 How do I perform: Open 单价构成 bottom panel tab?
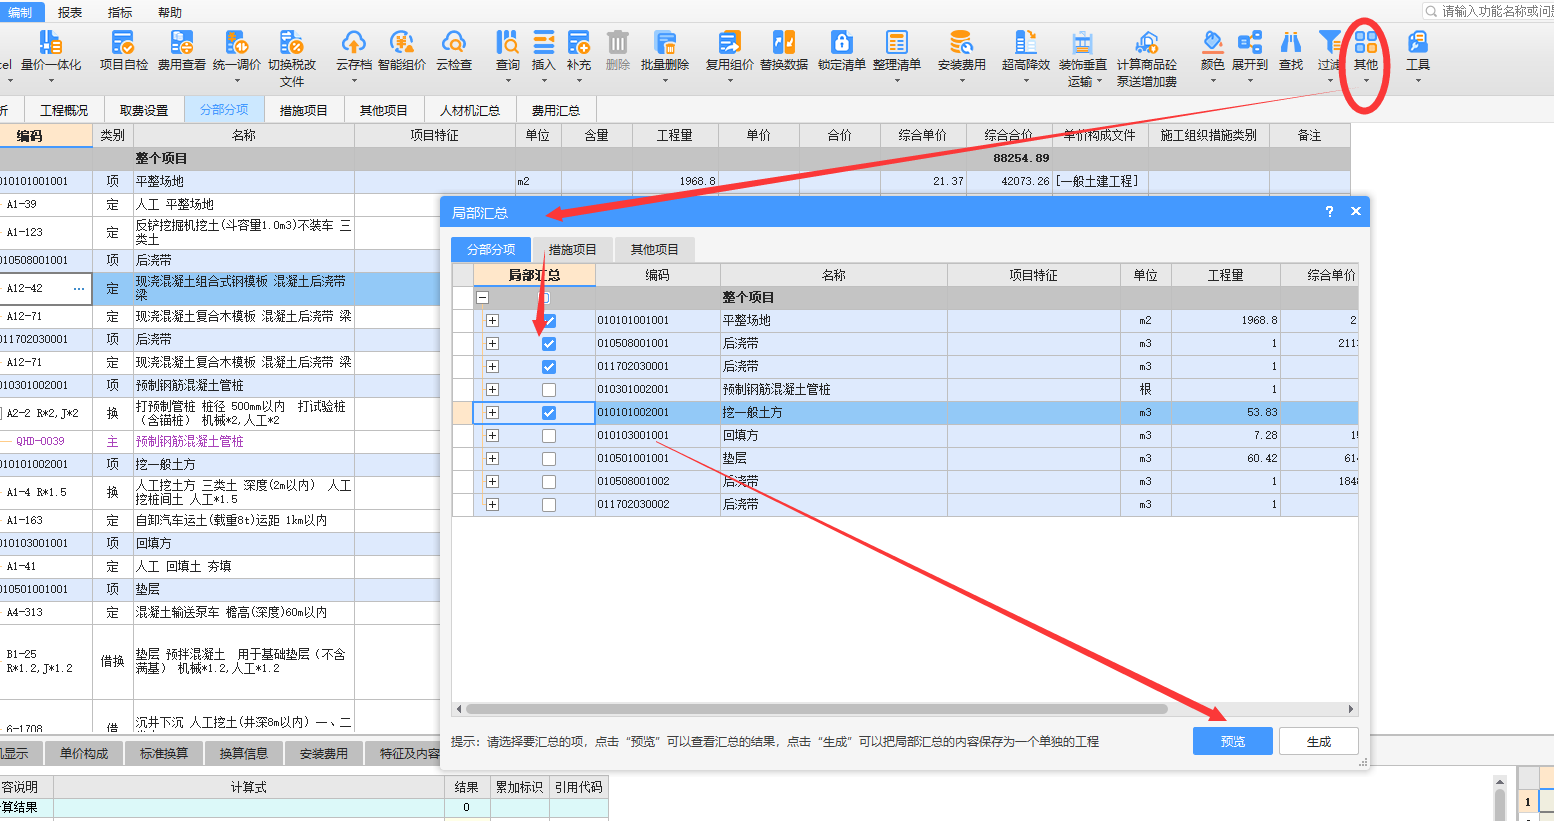tap(84, 754)
